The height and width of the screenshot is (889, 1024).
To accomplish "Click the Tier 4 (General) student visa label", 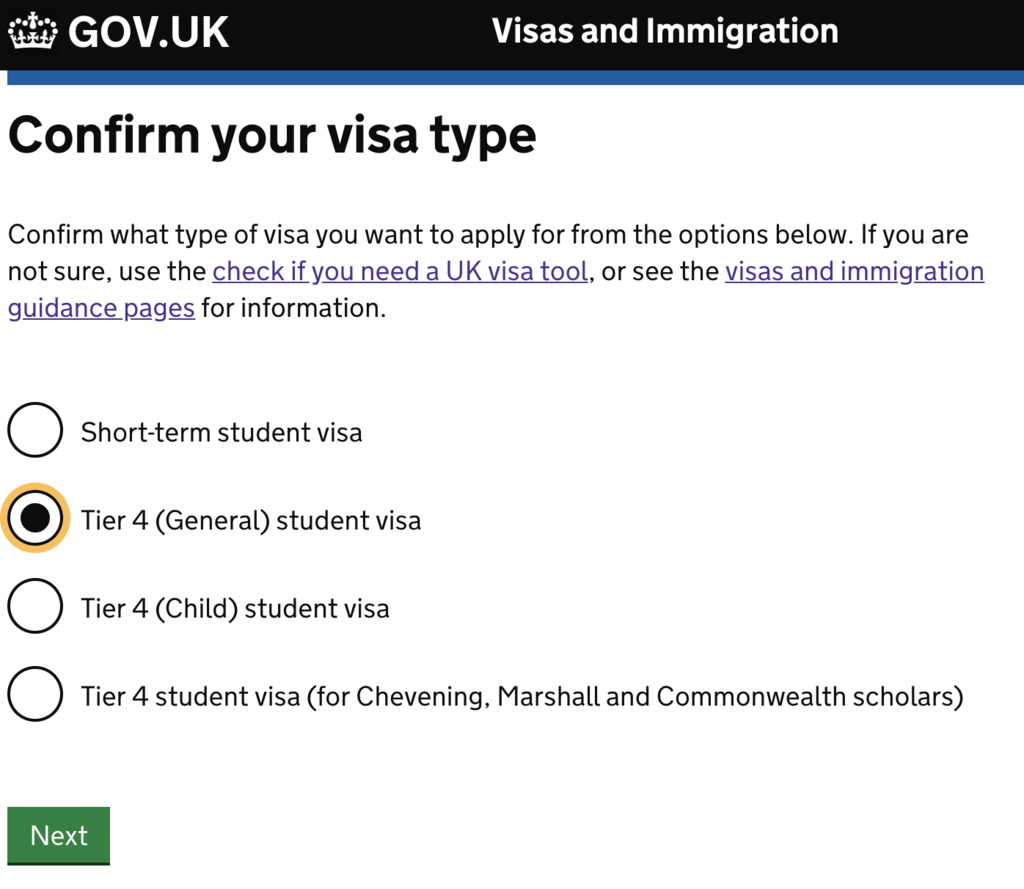I will pyautogui.click(x=249, y=519).
